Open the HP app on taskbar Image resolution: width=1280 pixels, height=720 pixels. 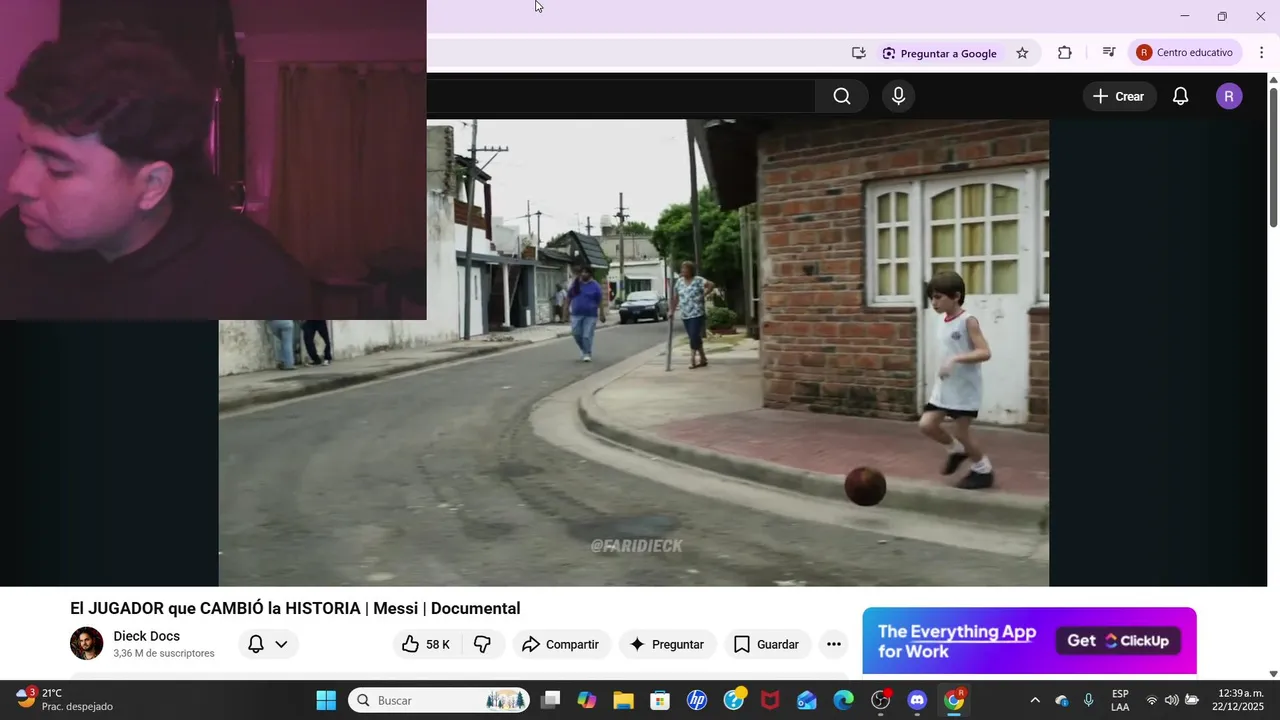click(697, 700)
